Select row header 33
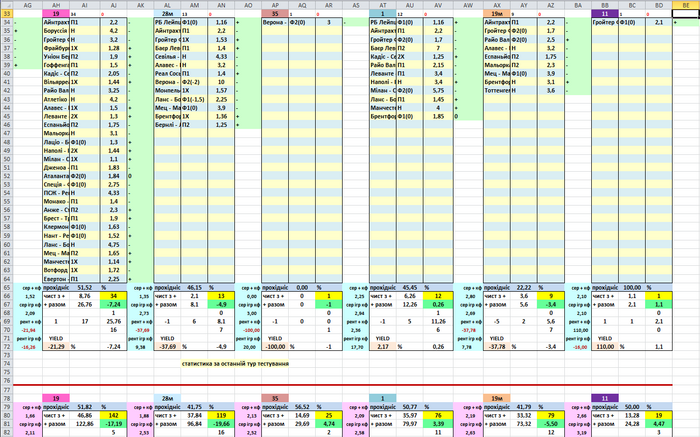Image resolution: width=700 pixels, height=437 pixels. [x=7, y=14]
